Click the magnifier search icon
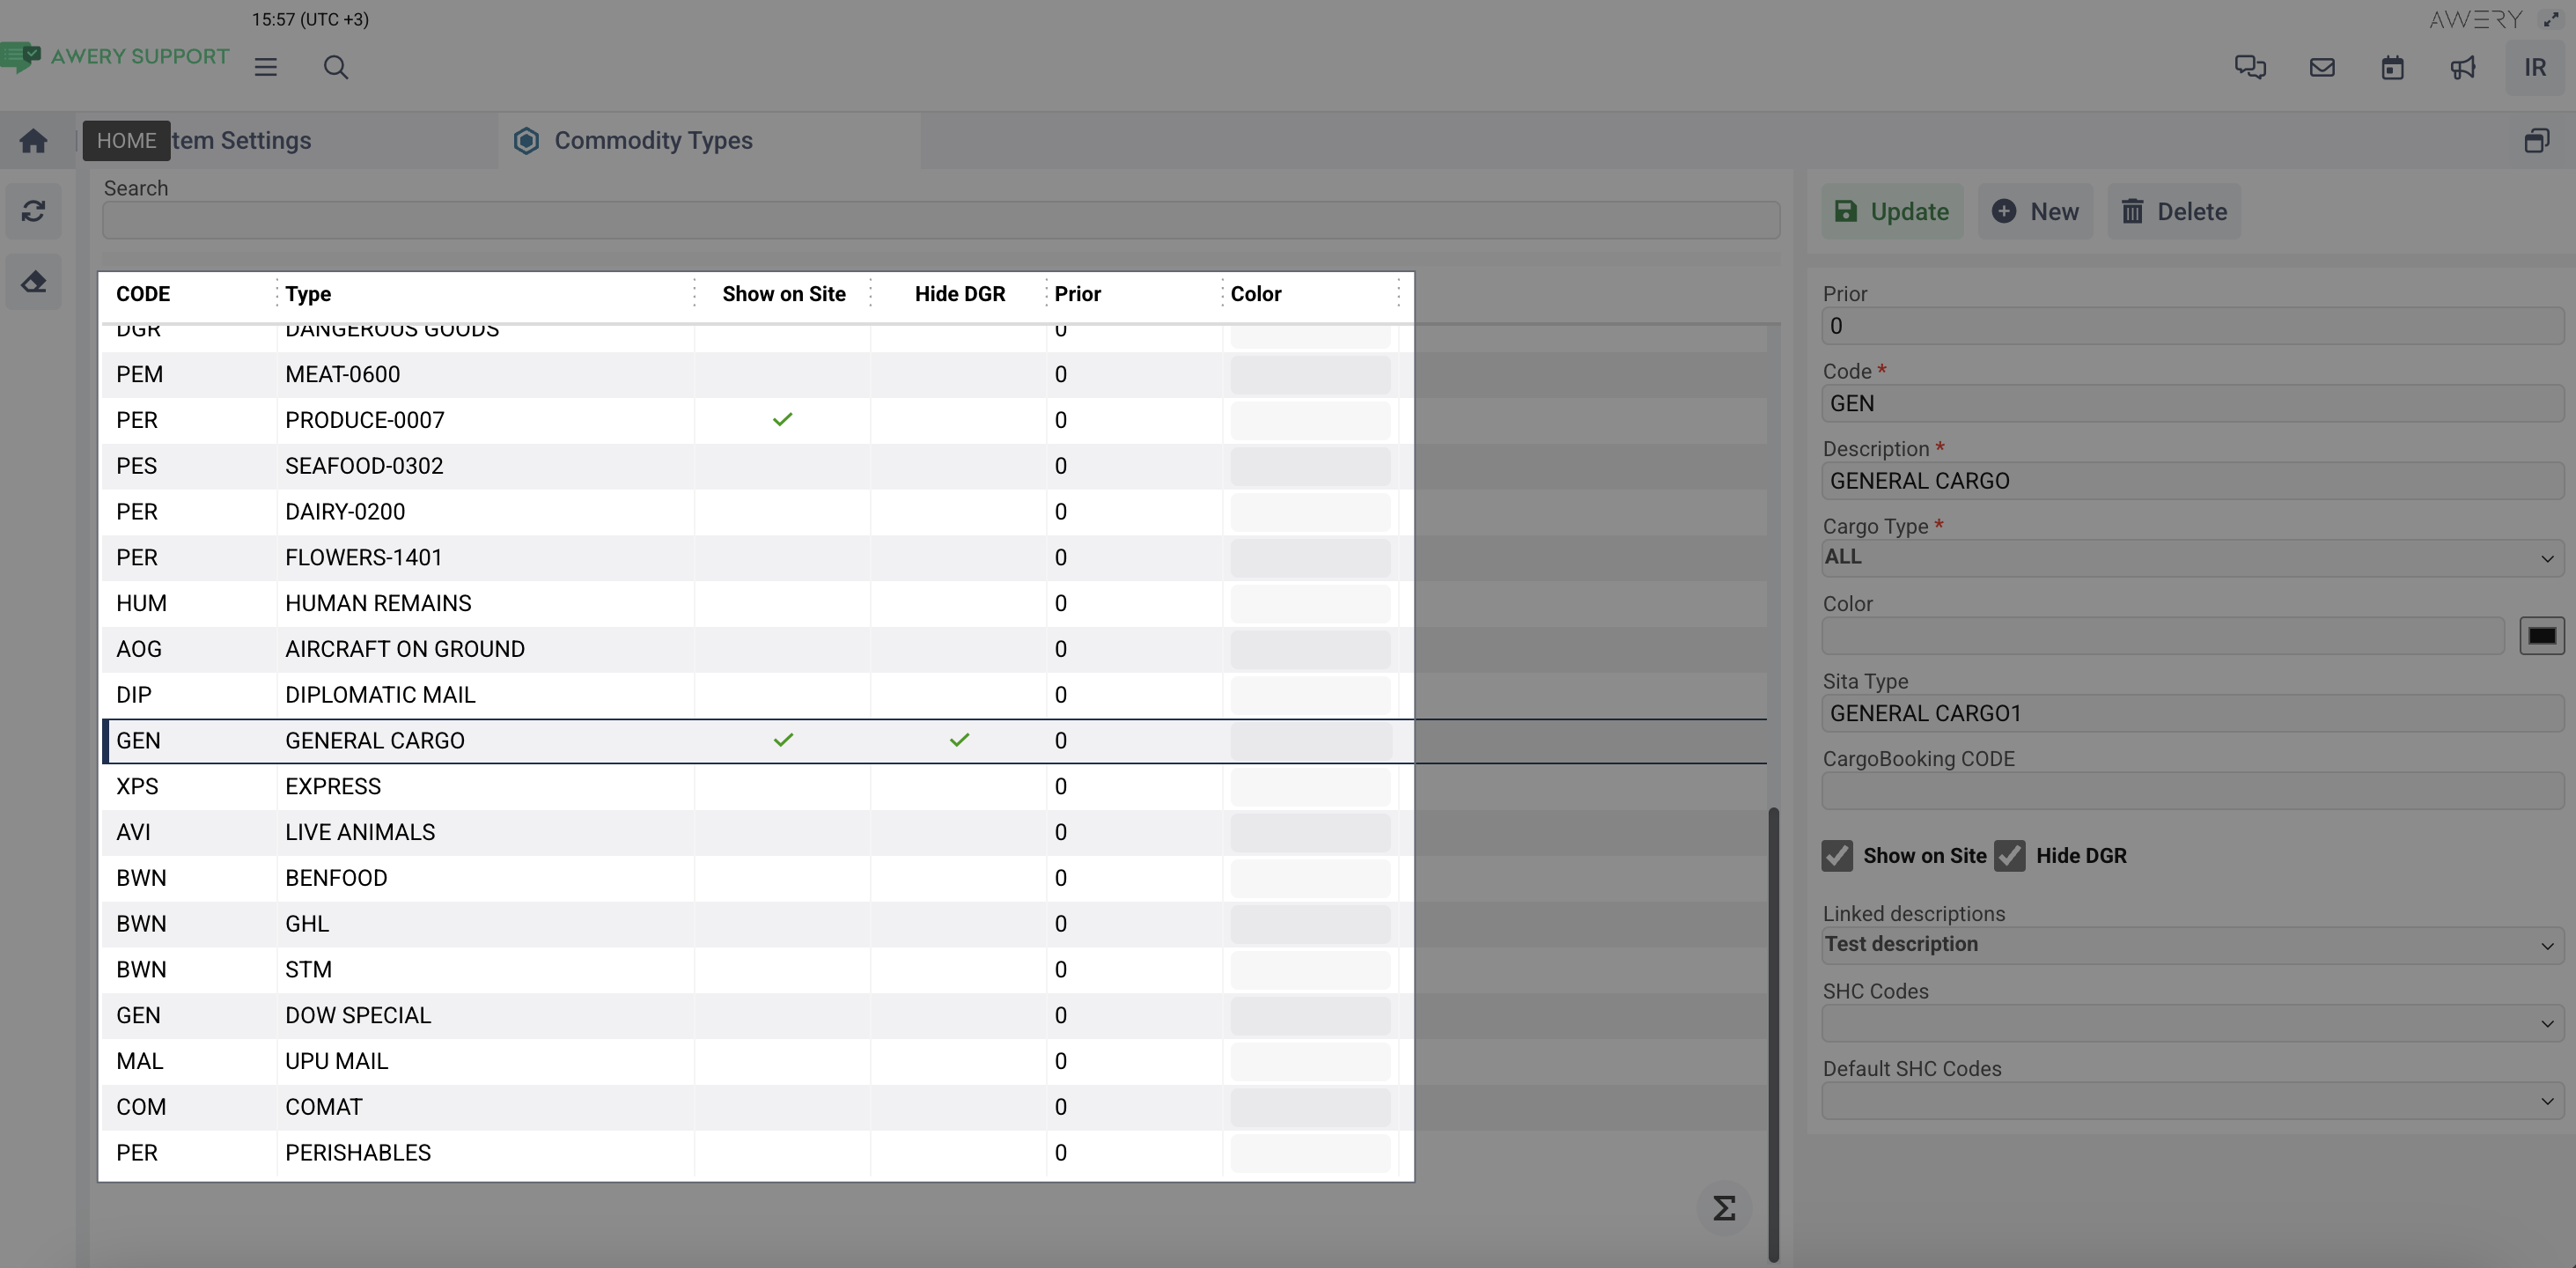Viewport: 2576px width, 1268px height. coord(336,67)
